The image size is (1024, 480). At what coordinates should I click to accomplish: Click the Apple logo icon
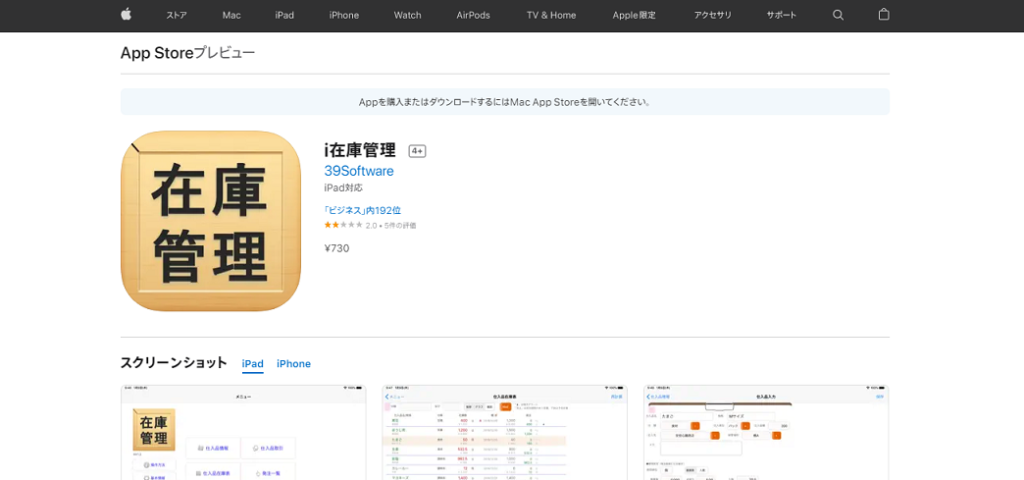click(126, 14)
